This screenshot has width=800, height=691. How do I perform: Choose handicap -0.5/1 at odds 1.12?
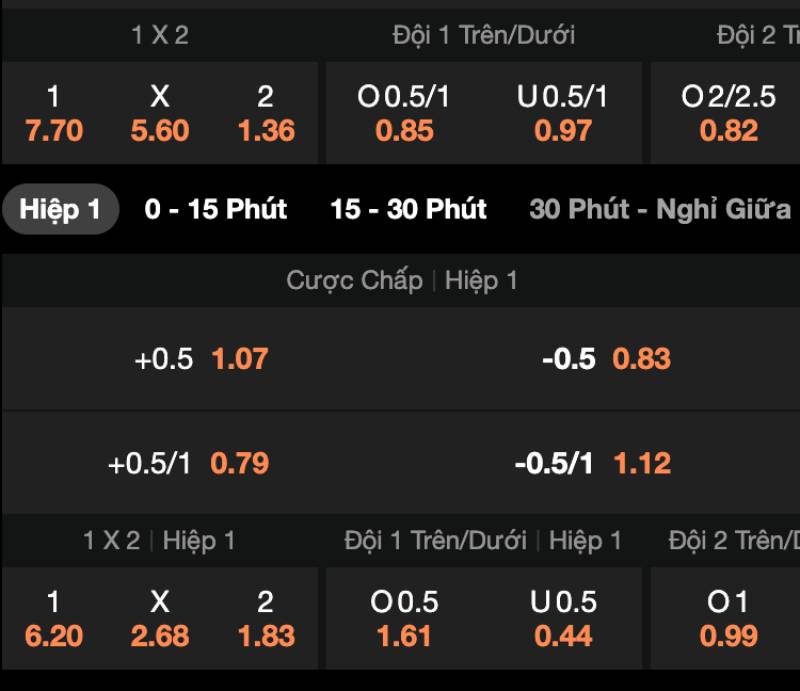point(593,463)
